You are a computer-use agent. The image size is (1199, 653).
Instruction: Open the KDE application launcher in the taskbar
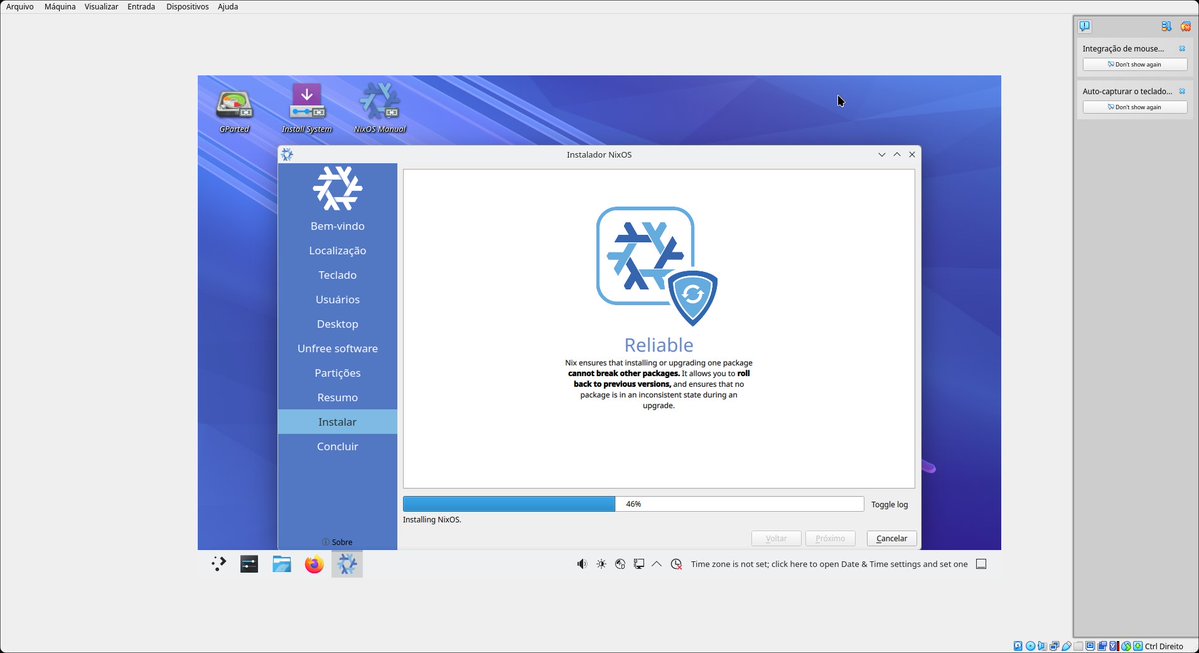219,564
